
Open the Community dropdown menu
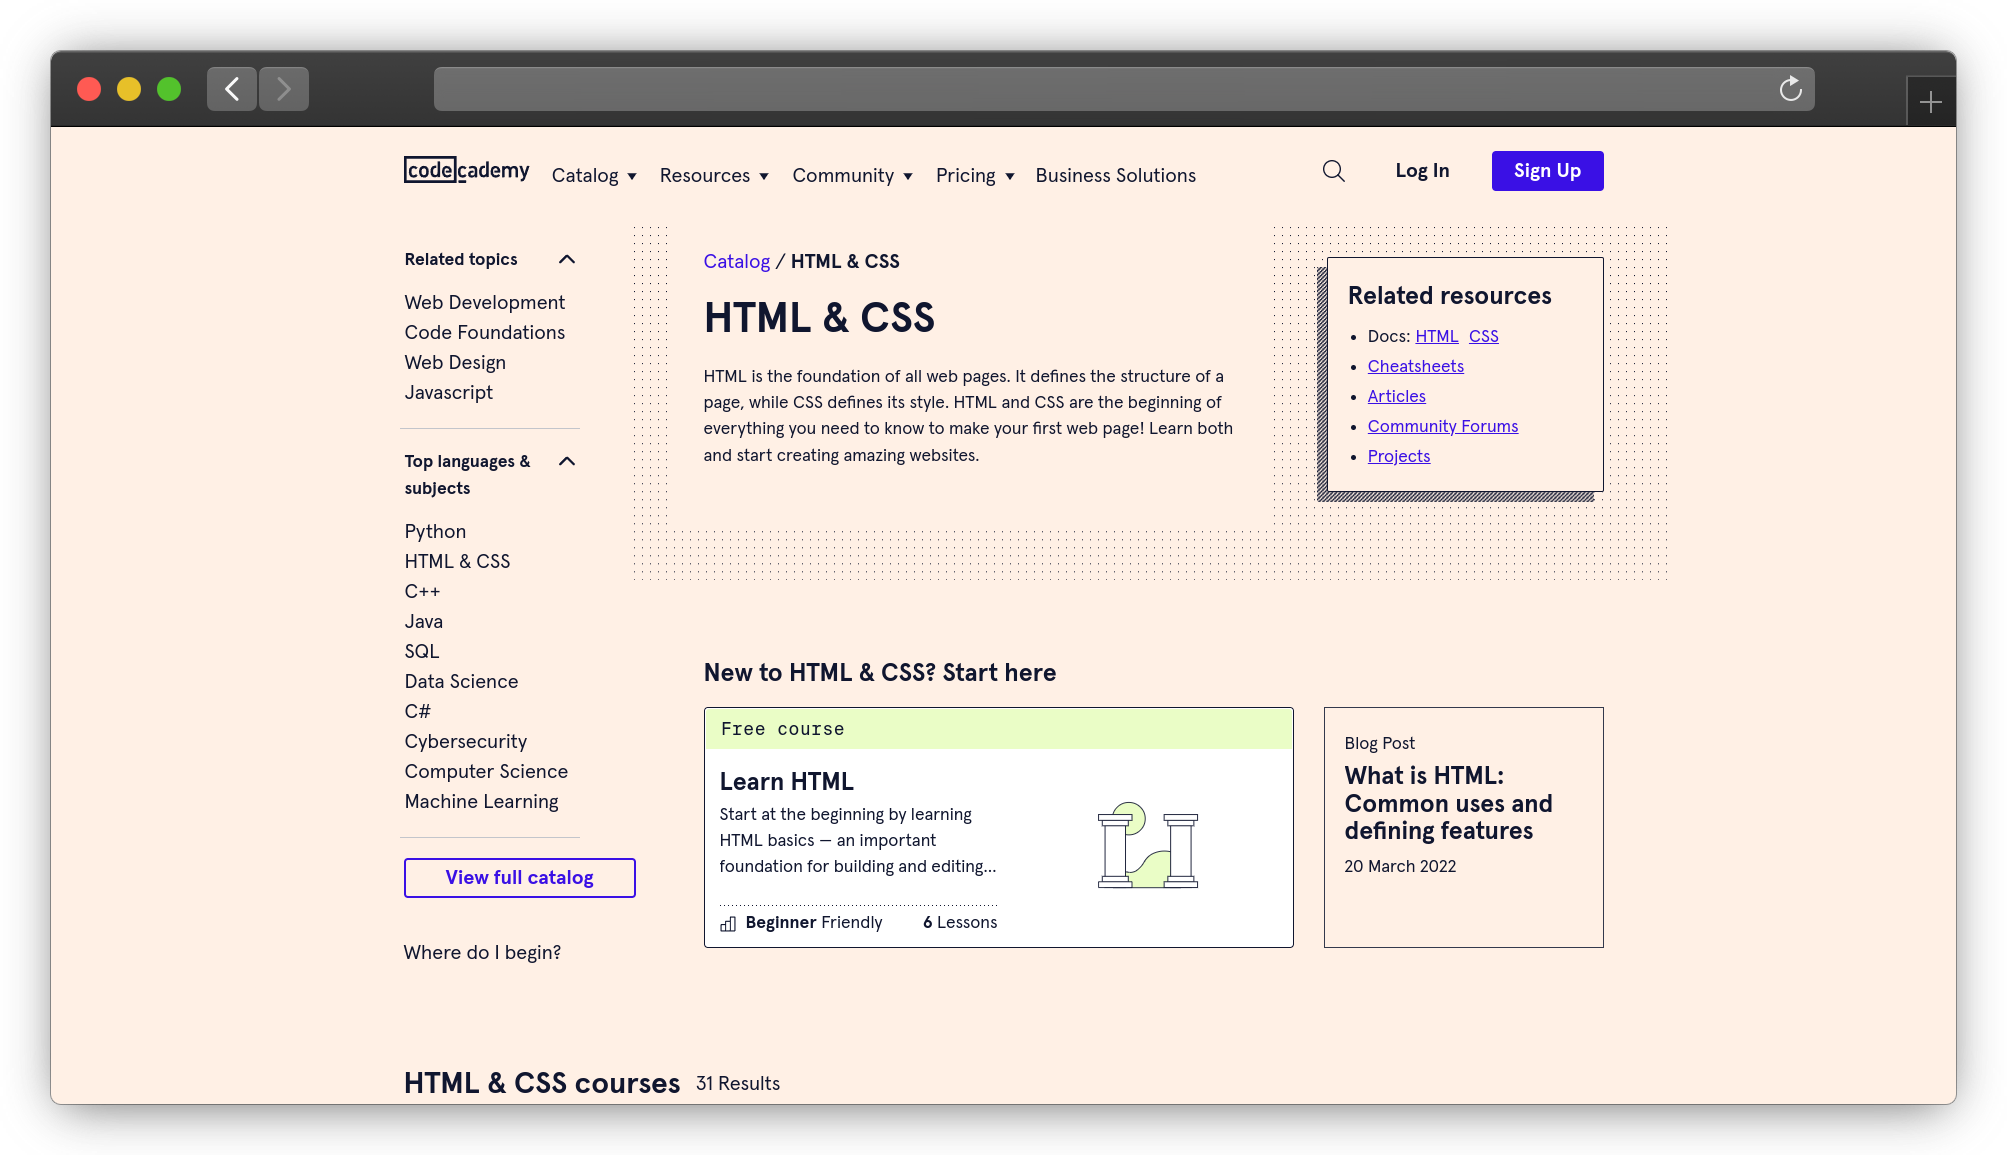click(x=852, y=176)
